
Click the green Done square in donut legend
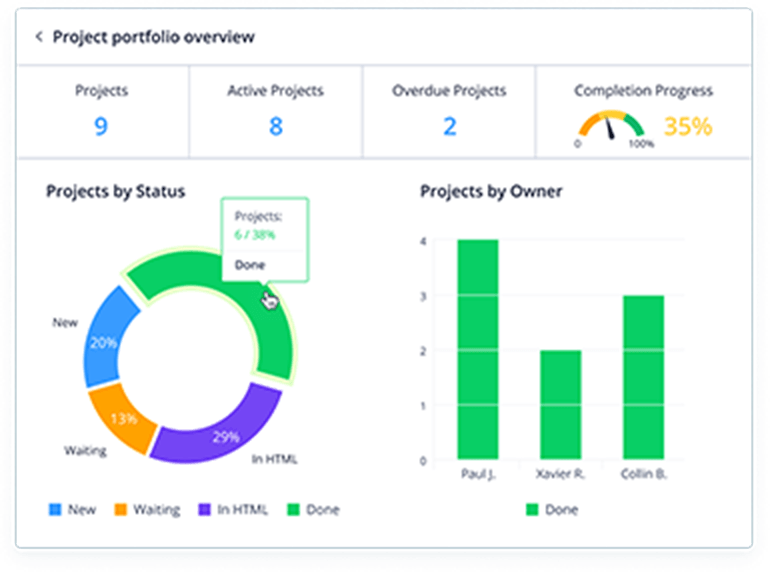tap(293, 510)
